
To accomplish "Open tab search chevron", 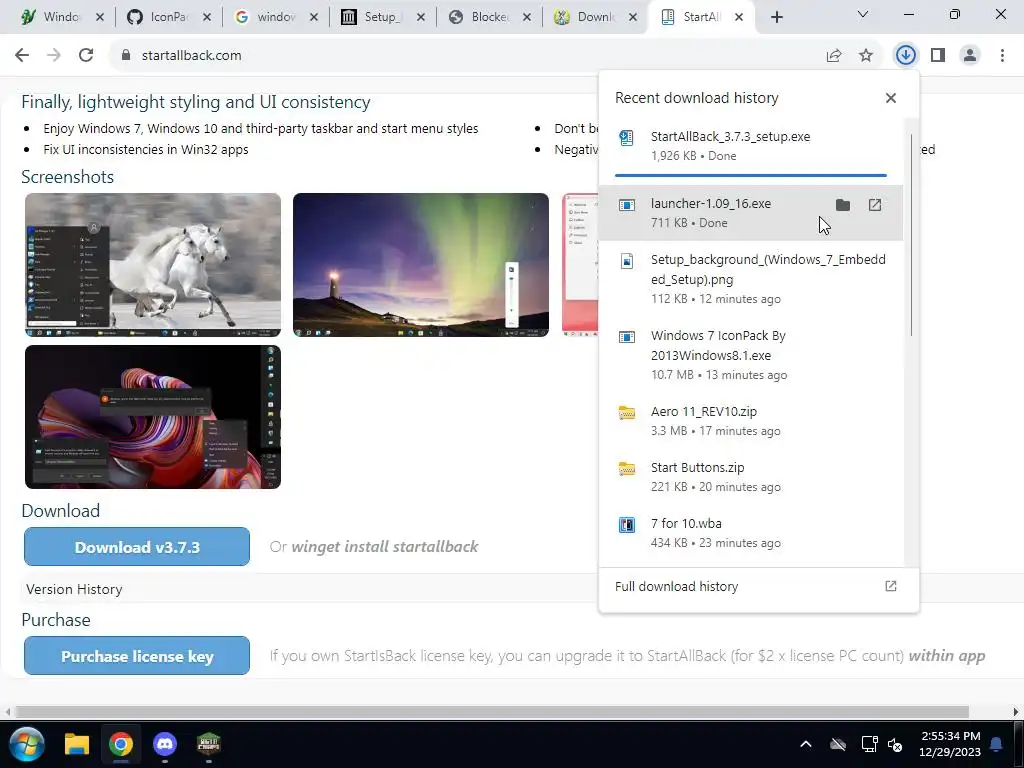I will [863, 14].
